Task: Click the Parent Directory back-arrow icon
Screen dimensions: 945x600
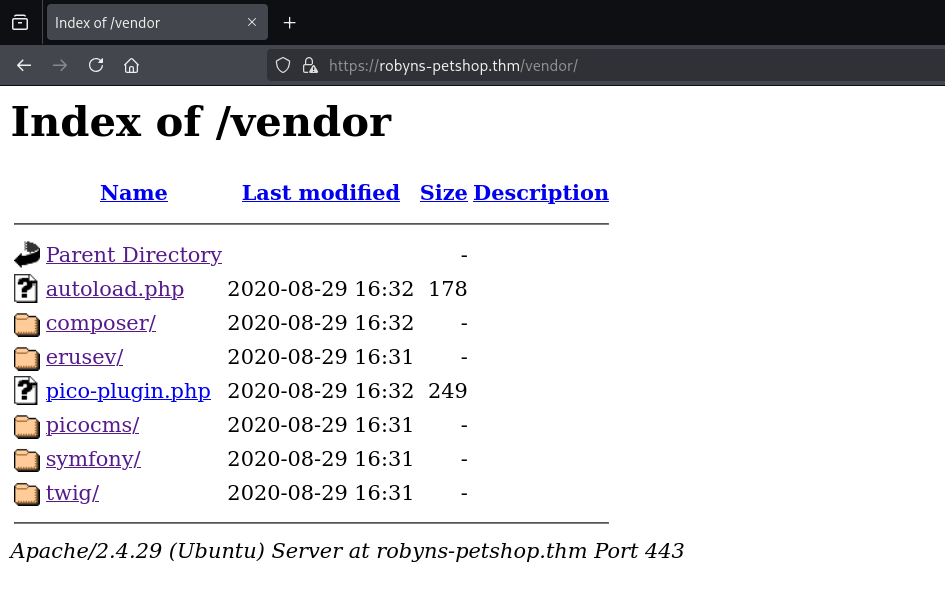Action: point(27,255)
